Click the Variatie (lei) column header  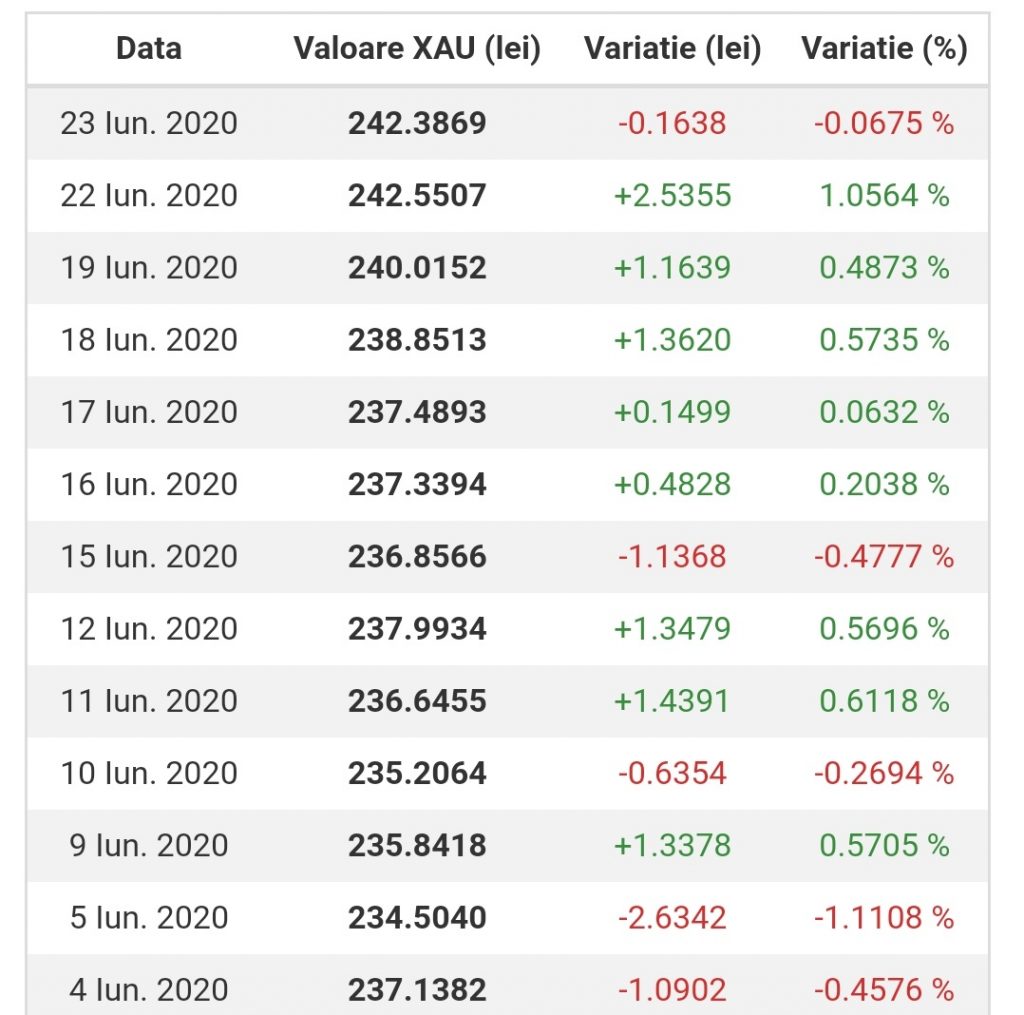[x=672, y=48]
